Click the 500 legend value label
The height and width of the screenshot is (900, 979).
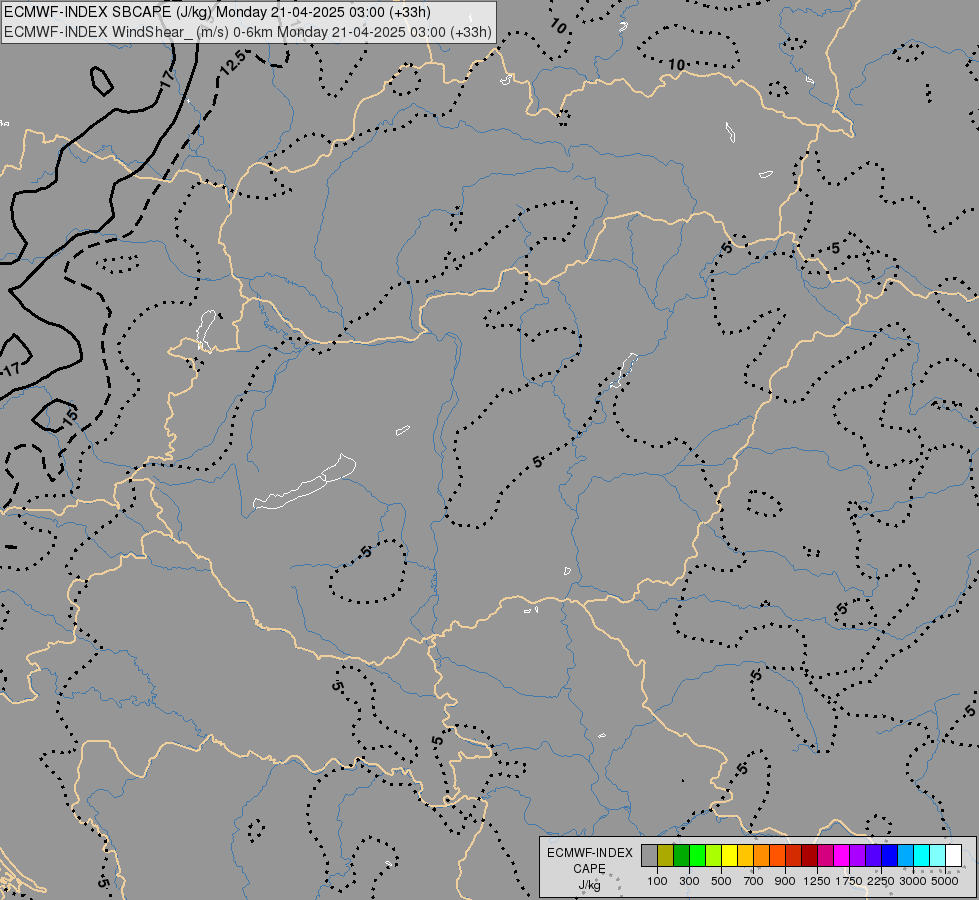[721, 881]
